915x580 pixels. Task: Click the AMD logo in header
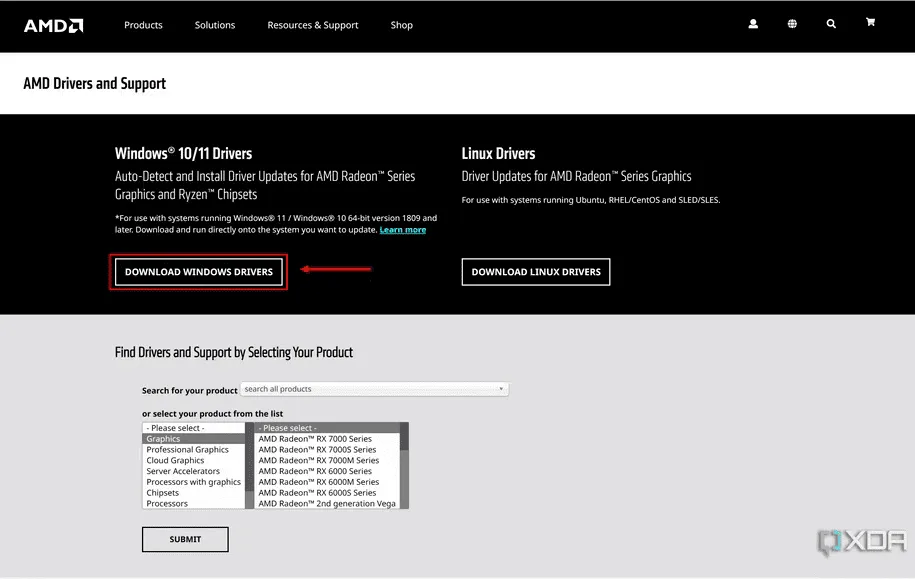(53, 25)
